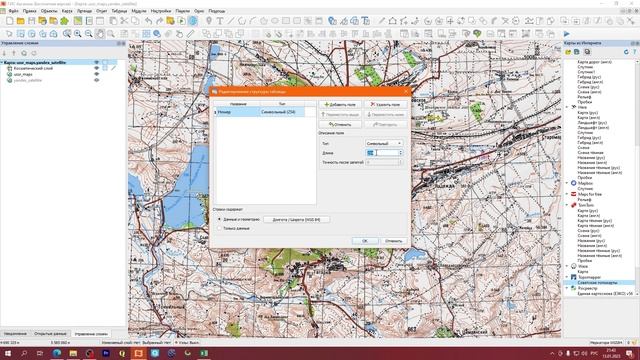Click the zoom out magnifier tool
This screenshot has width=640, height=360.
(x=89, y=34)
